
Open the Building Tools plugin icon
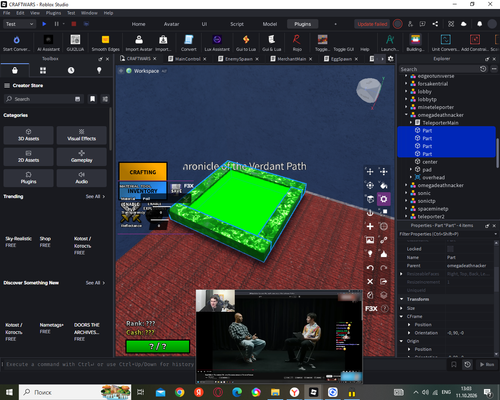pos(415,40)
